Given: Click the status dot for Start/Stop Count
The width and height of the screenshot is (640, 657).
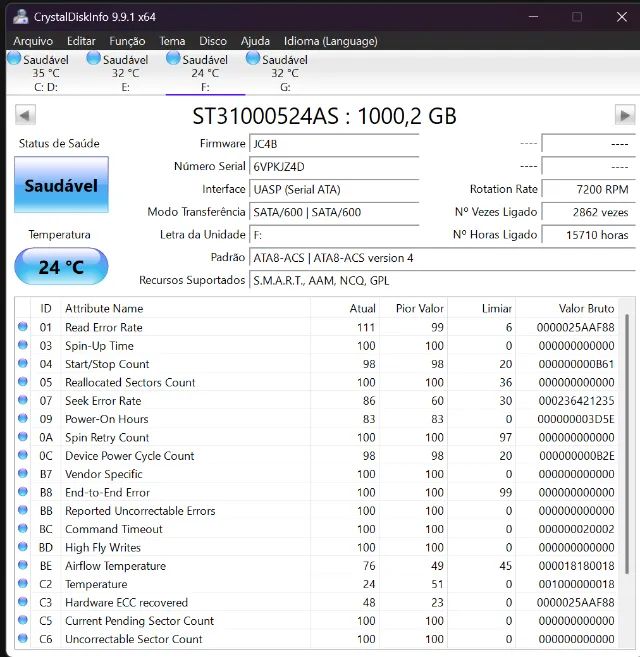Looking at the screenshot, I should pyautogui.click(x=23, y=363).
